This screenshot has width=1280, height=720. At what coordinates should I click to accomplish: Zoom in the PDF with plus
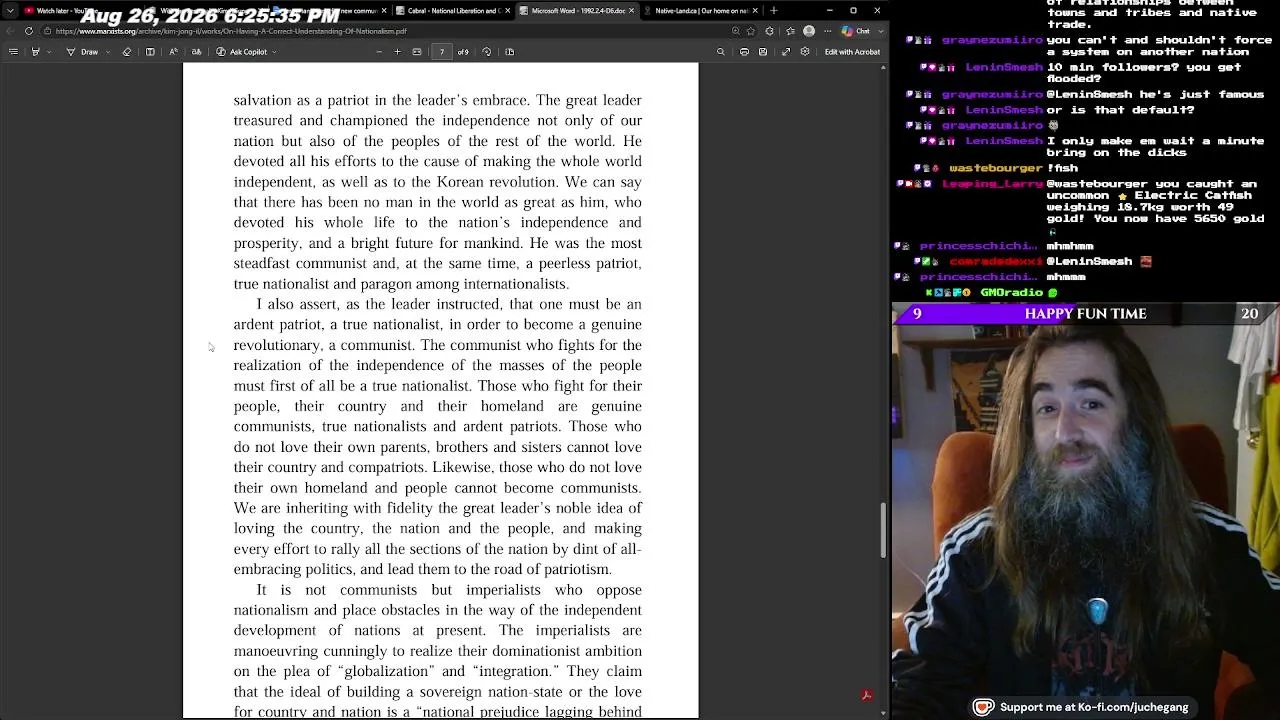pyautogui.click(x=397, y=52)
